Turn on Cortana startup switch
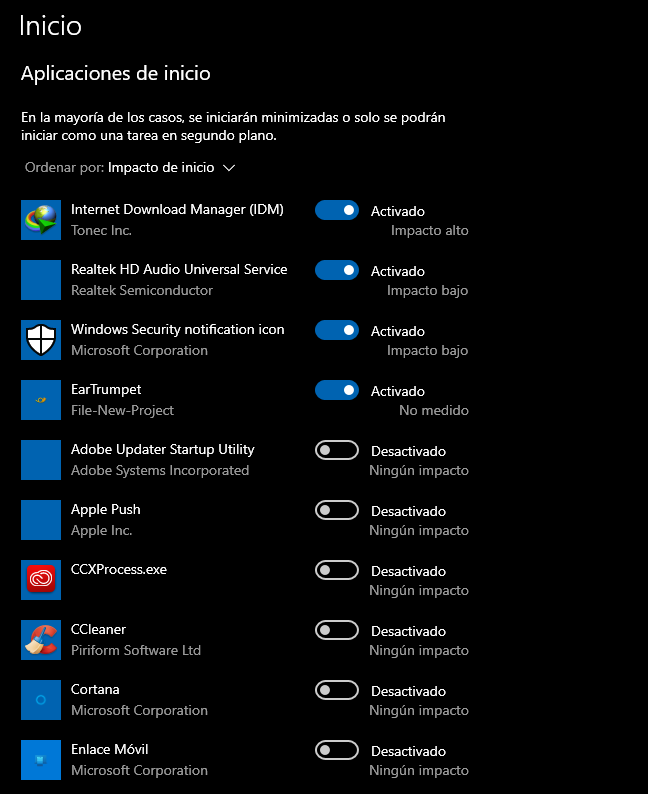The image size is (648, 794). [337, 690]
